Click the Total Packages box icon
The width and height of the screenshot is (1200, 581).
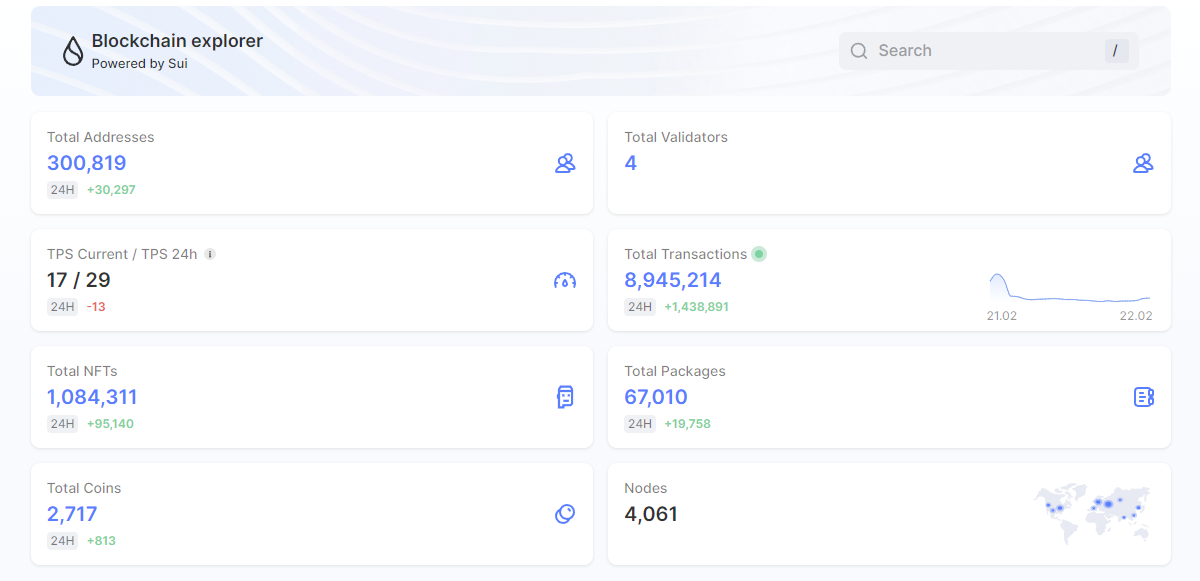click(1143, 397)
